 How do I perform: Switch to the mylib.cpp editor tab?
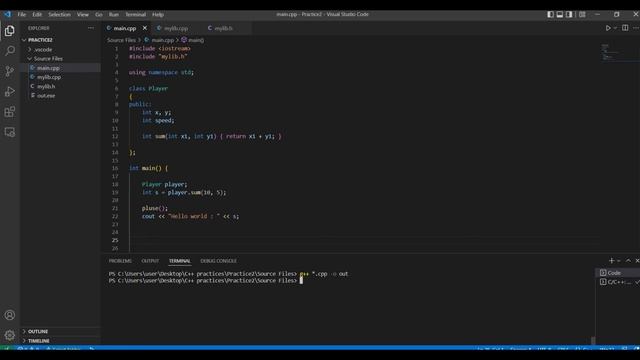point(176,28)
